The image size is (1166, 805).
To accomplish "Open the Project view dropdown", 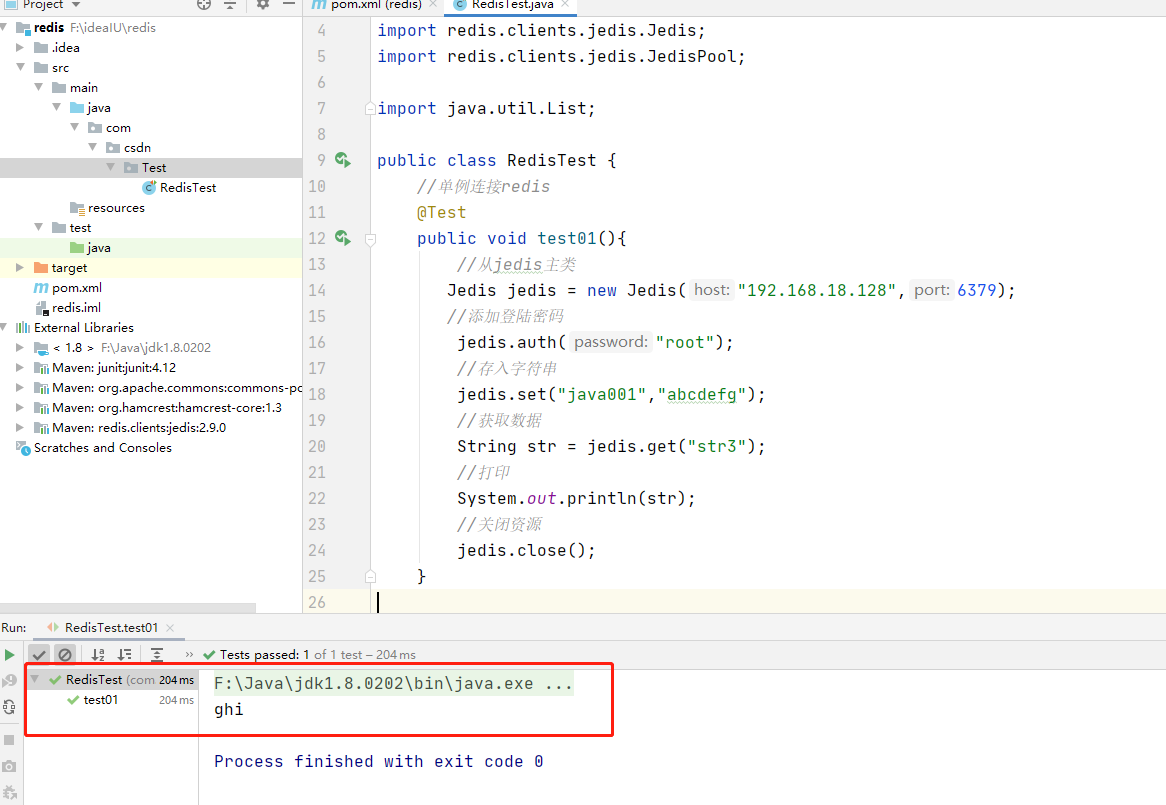I will [x=76, y=4].
